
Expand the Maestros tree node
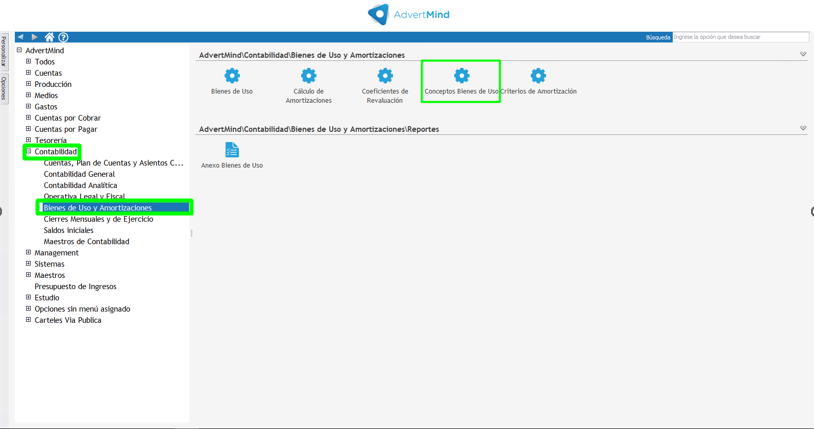click(x=29, y=275)
